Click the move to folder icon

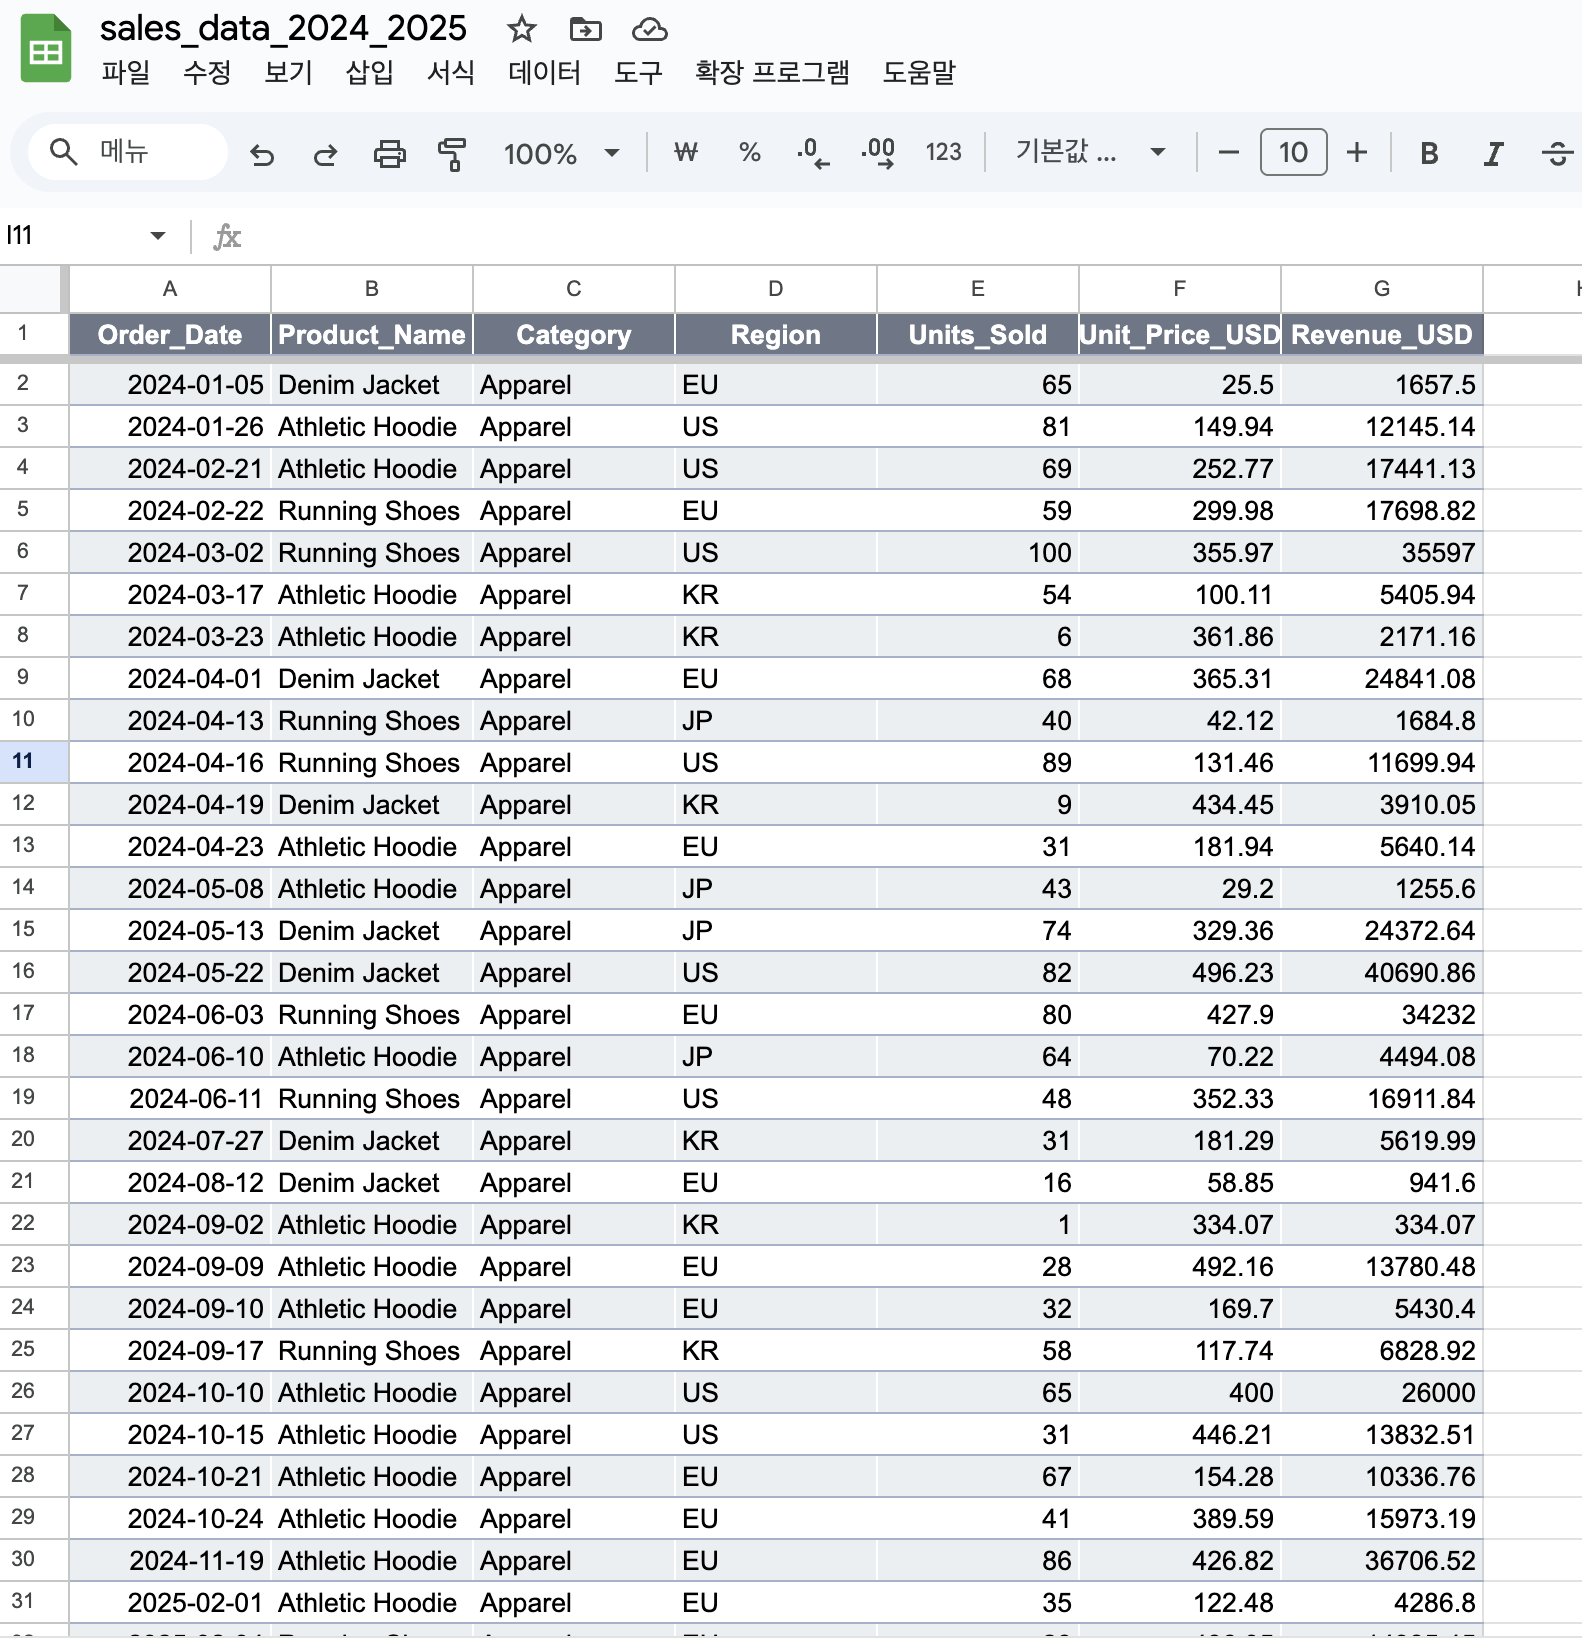point(585,29)
